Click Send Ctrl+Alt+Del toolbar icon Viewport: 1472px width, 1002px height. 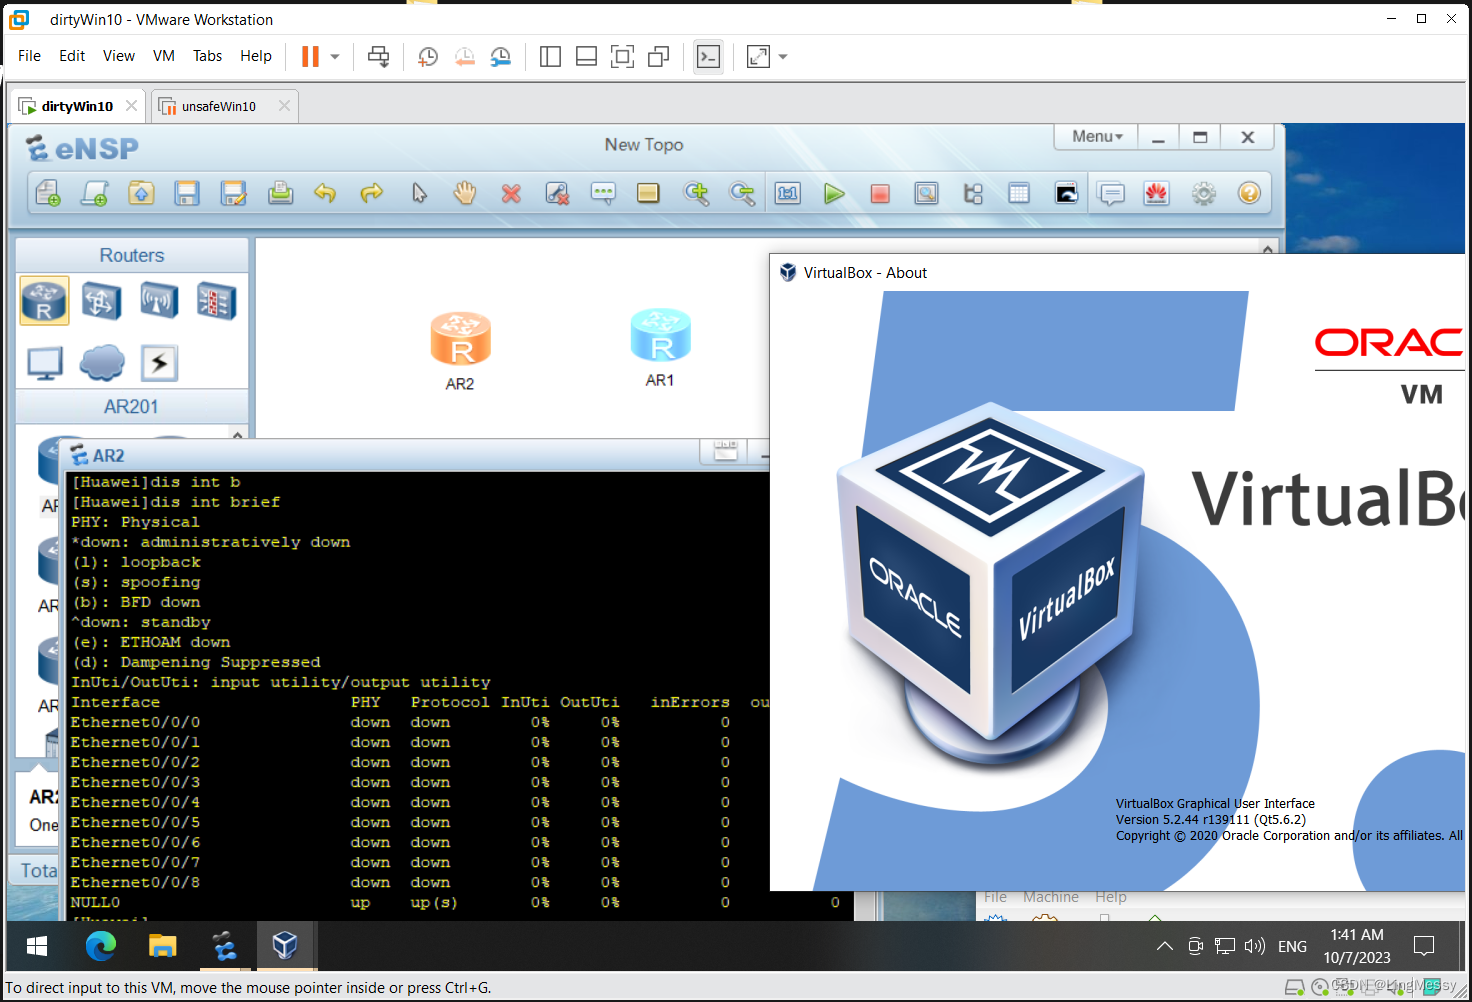pos(378,56)
